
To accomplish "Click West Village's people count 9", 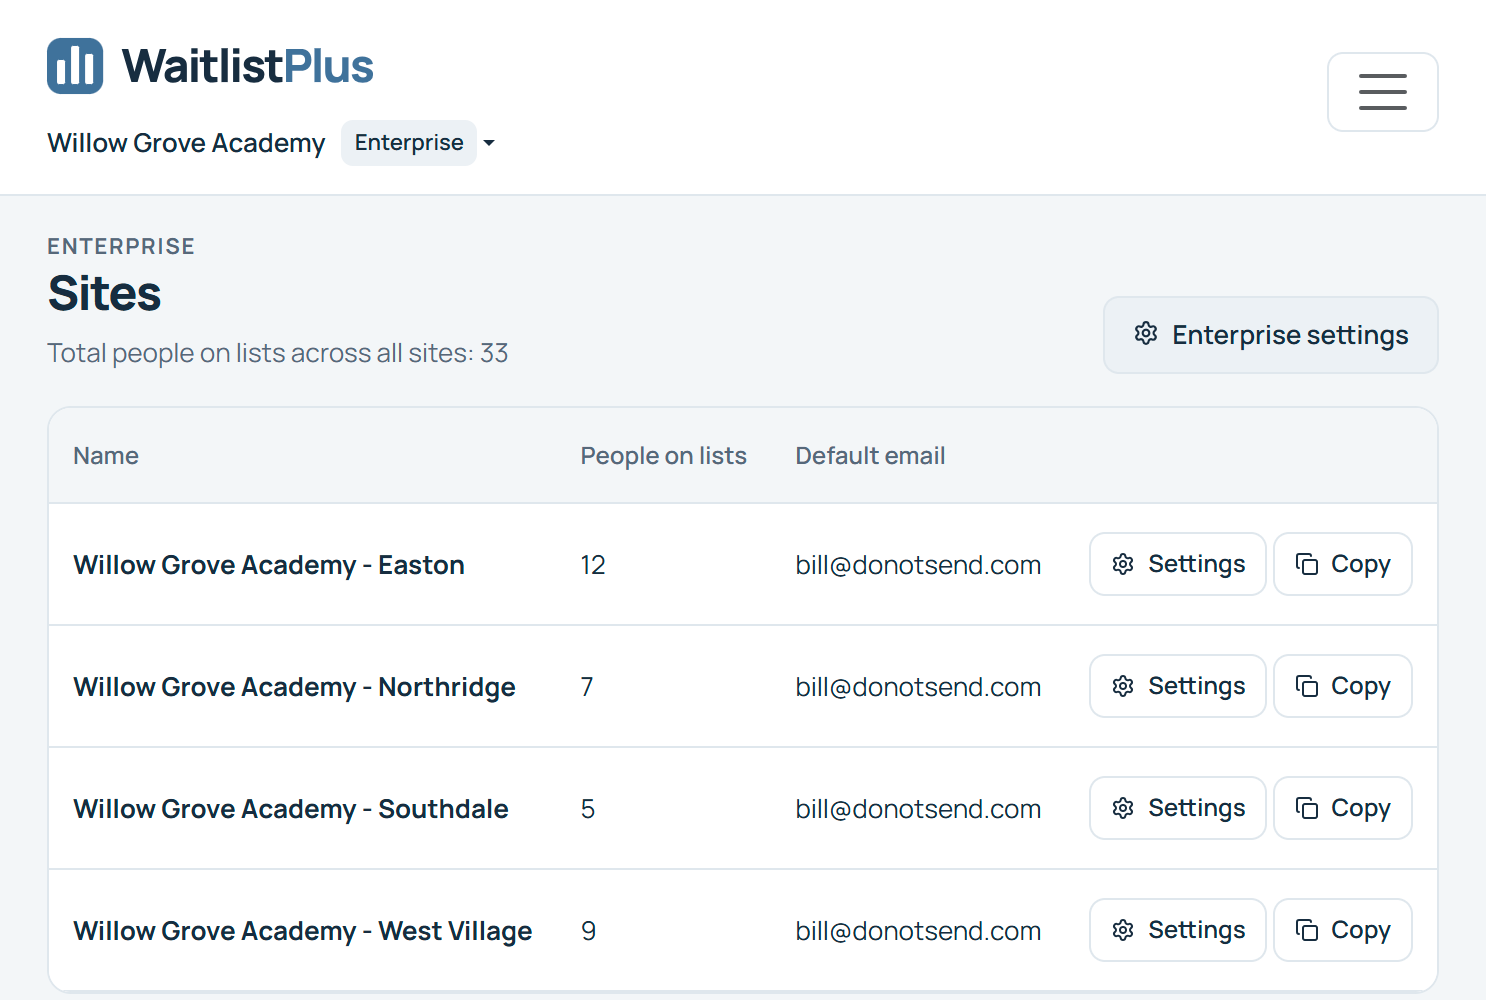I will click(589, 931).
